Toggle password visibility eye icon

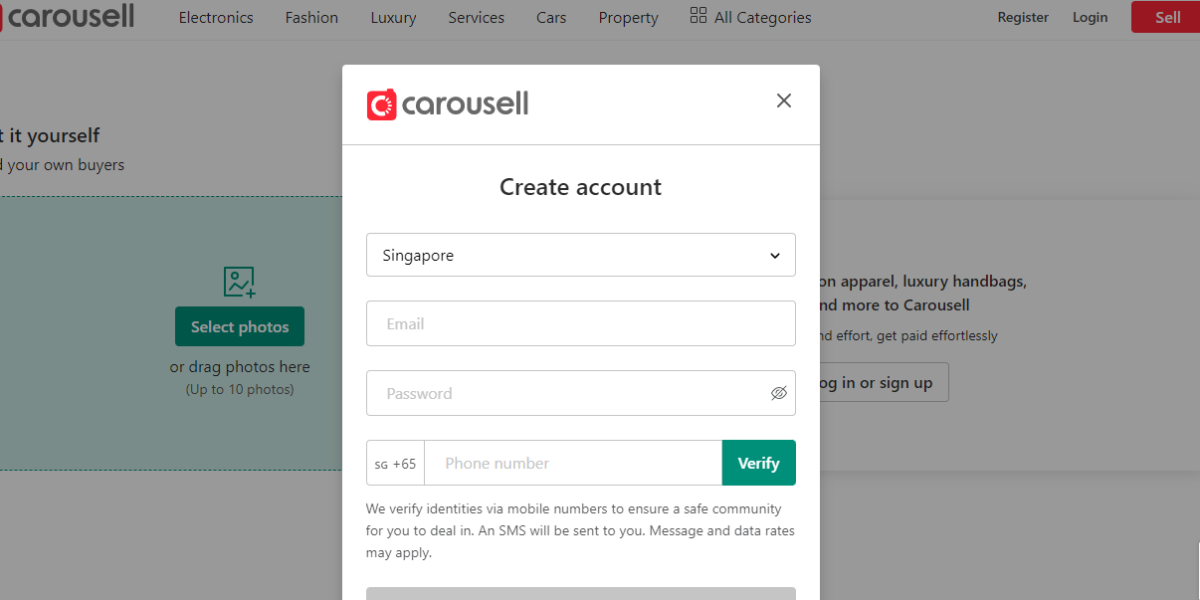(779, 393)
